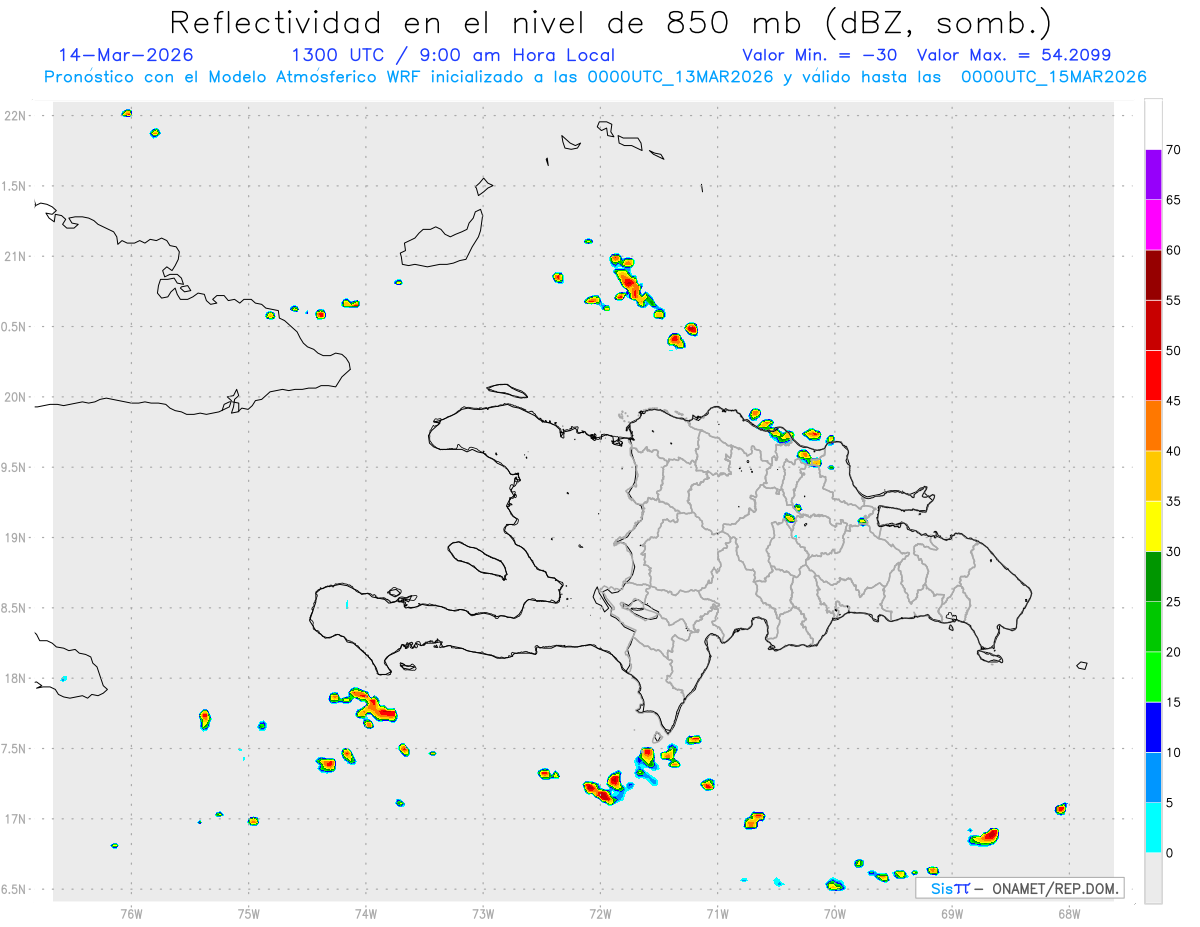The width and height of the screenshot is (1200, 927).
Task: Click the "72W" longitude label
Action: tap(600, 913)
